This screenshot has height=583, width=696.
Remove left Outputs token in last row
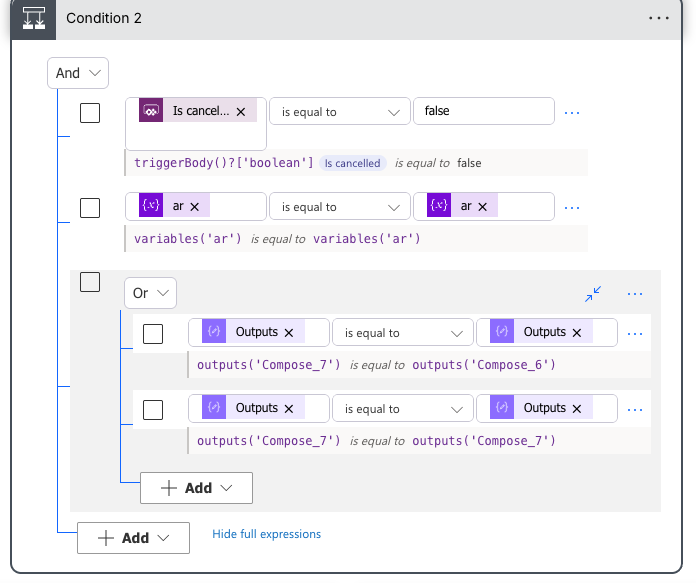289,409
